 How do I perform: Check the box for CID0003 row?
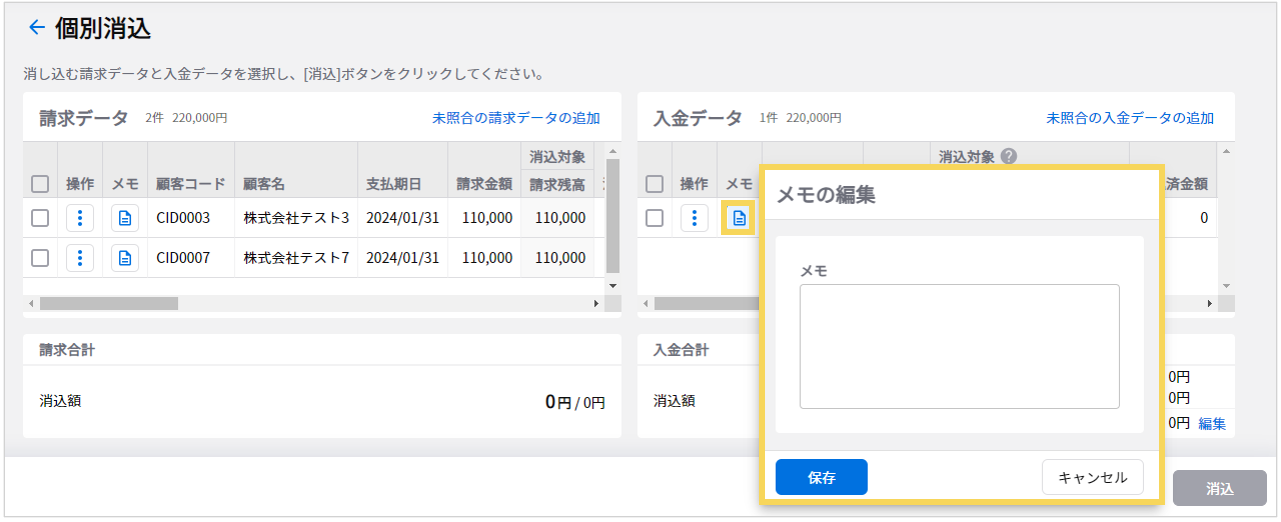(x=40, y=218)
